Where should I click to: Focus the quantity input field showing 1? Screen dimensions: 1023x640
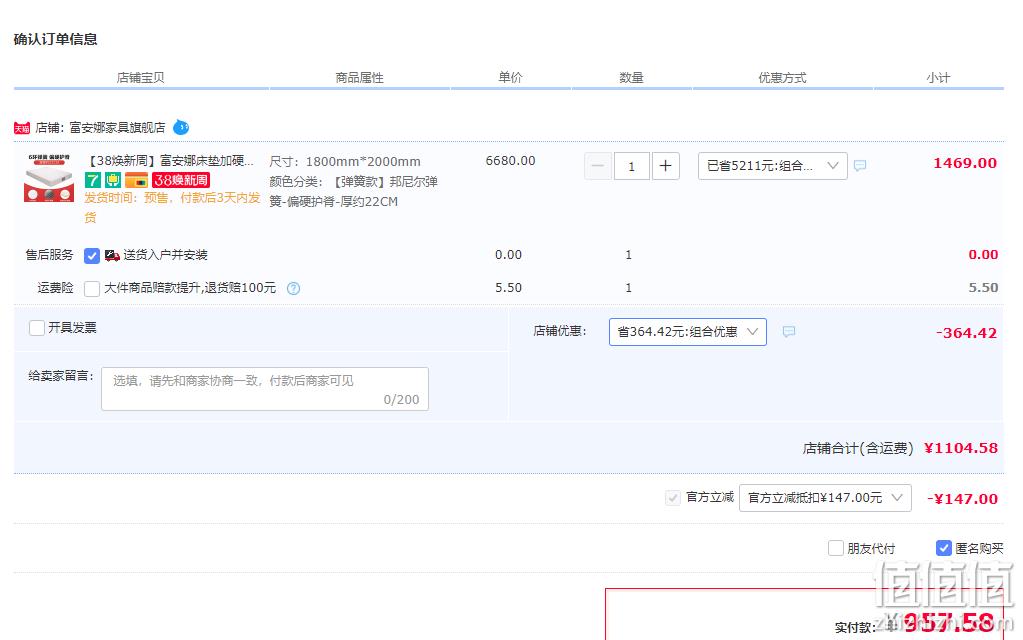point(632,166)
